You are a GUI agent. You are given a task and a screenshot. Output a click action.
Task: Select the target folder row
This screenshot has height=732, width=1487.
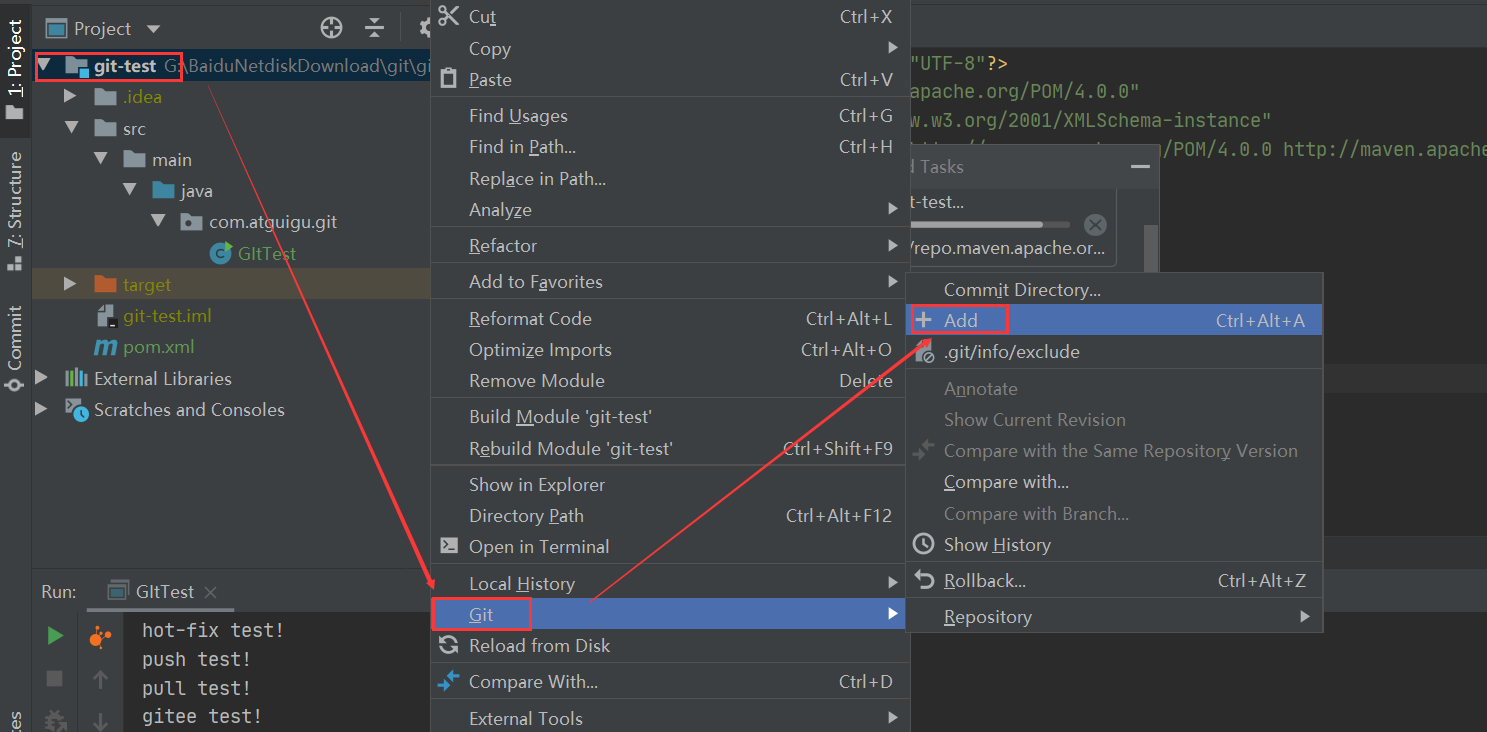pyautogui.click(x=231, y=284)
